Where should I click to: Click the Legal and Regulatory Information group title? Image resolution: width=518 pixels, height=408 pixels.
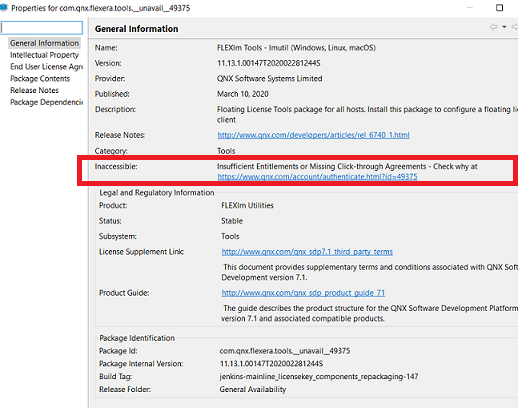click(x=157, y=193)
